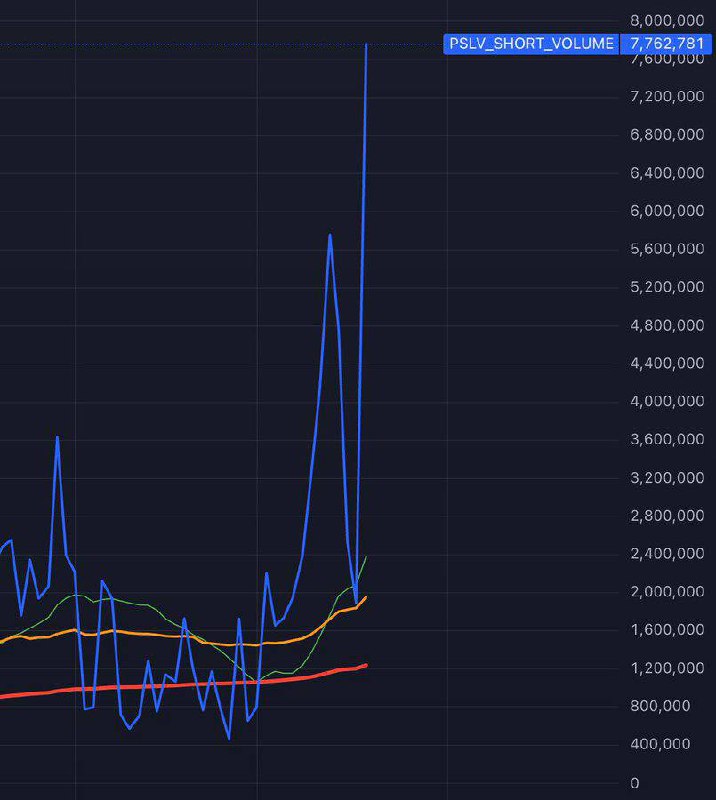Click the 1,600,000 axis label
This screenshot has width=716, height=800.
click(667, 630)
